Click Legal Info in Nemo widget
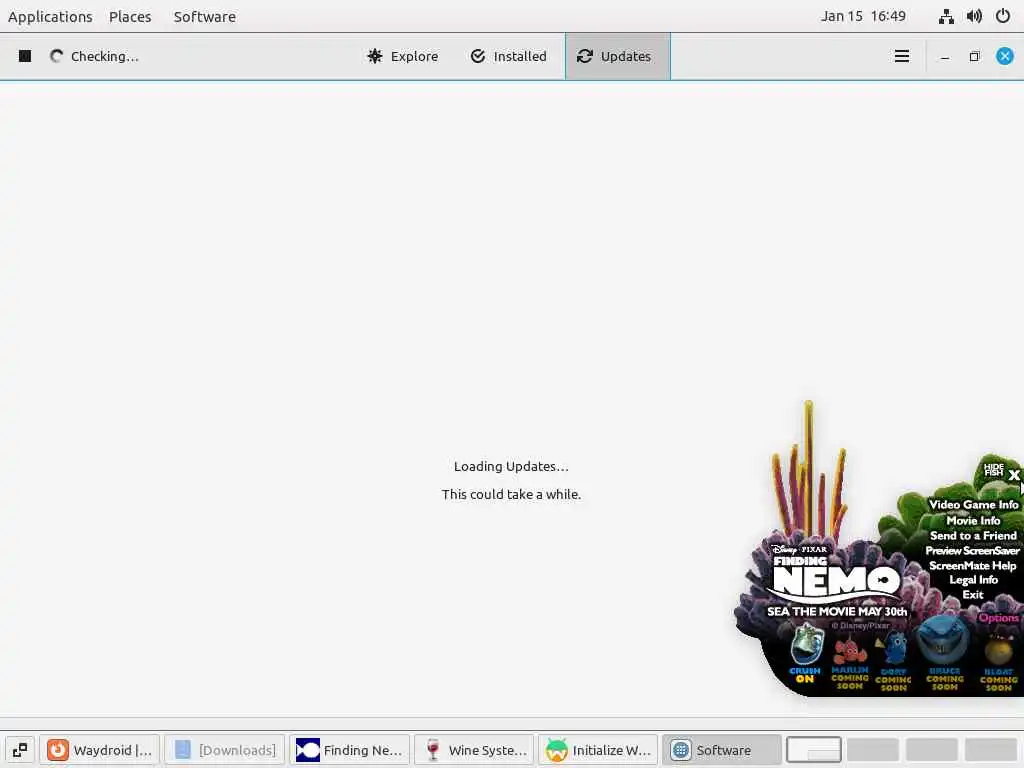1024x768 pixels. pos(973,580)
